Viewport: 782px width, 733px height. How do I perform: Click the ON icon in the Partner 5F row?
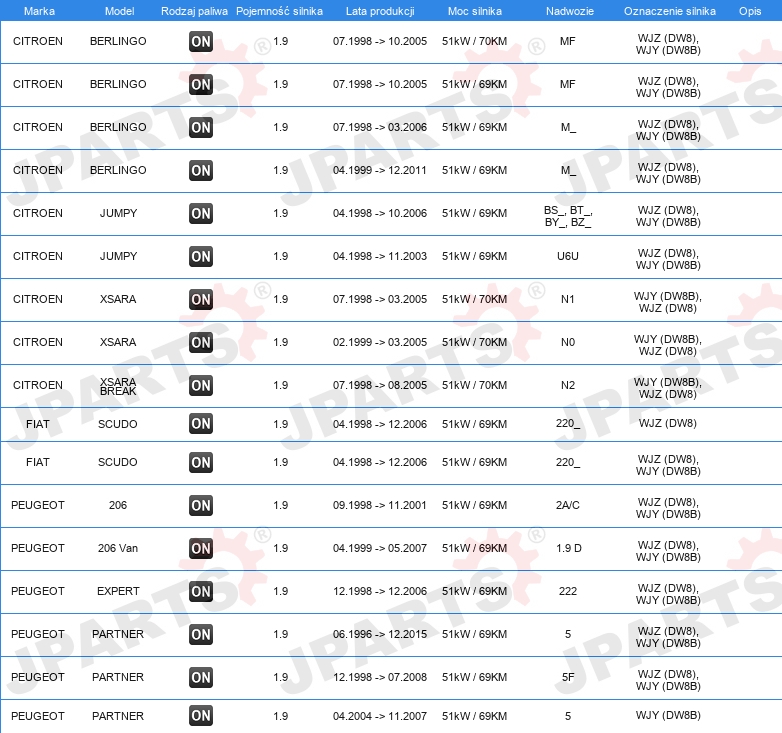tap(201, 677)
